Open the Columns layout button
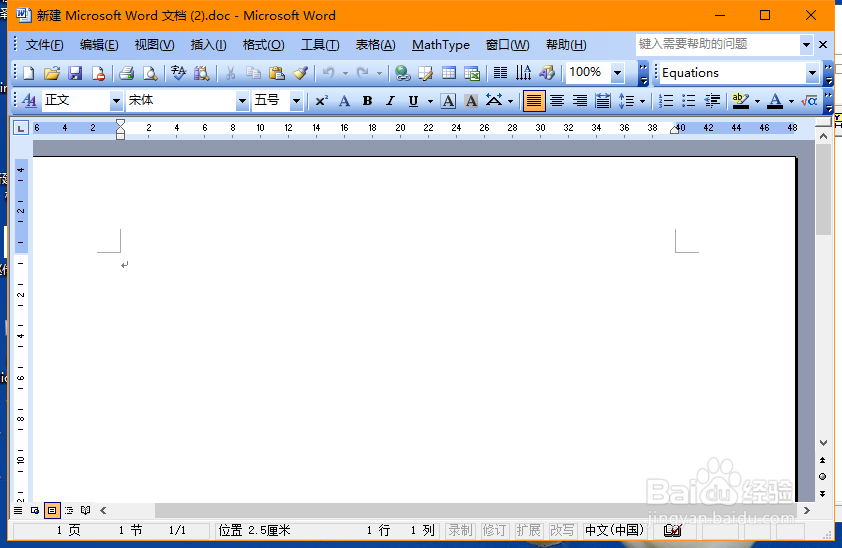 coord(500,73)
